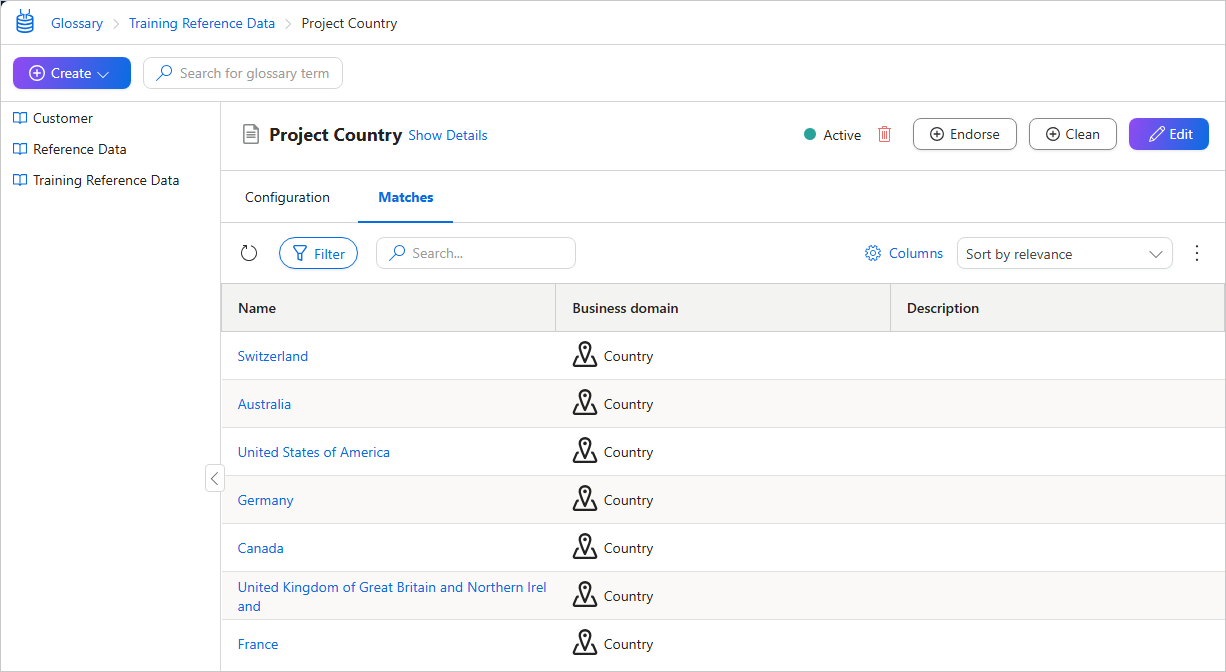The image size is (1226, 672).
Task: Click the Country map-pin icon in France row
Action: click(585, 643)
